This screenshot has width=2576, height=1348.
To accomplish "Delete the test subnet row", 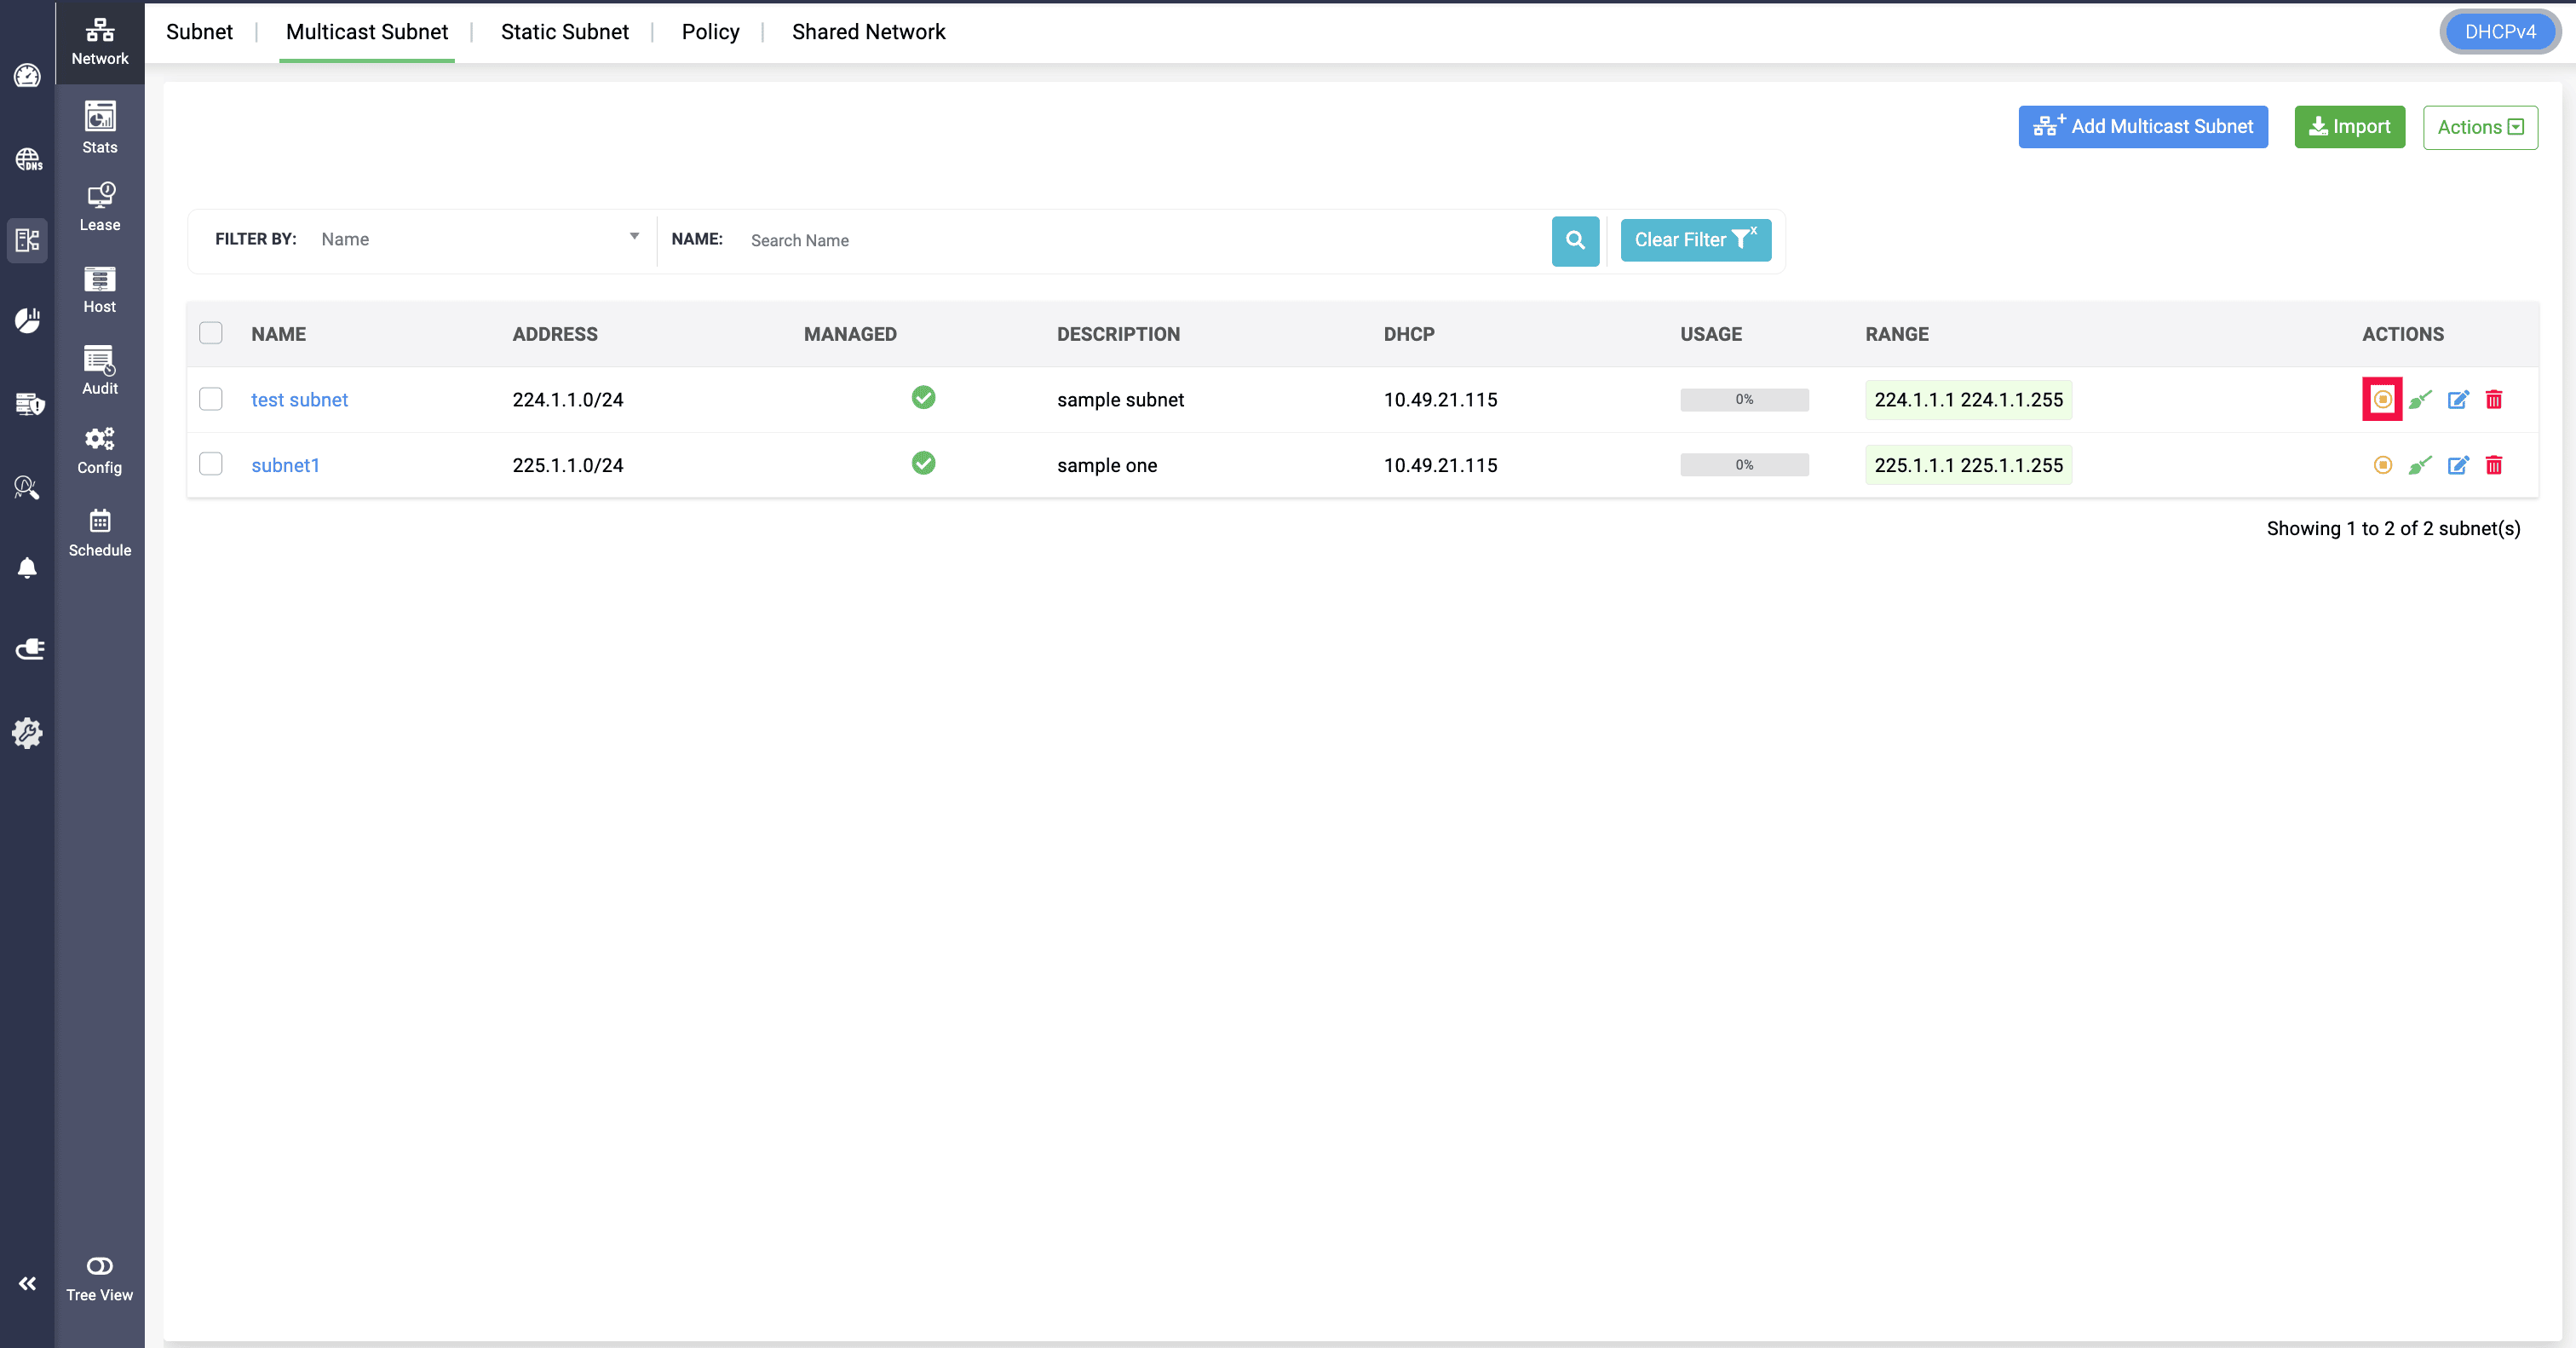I will pos(2493,400).
